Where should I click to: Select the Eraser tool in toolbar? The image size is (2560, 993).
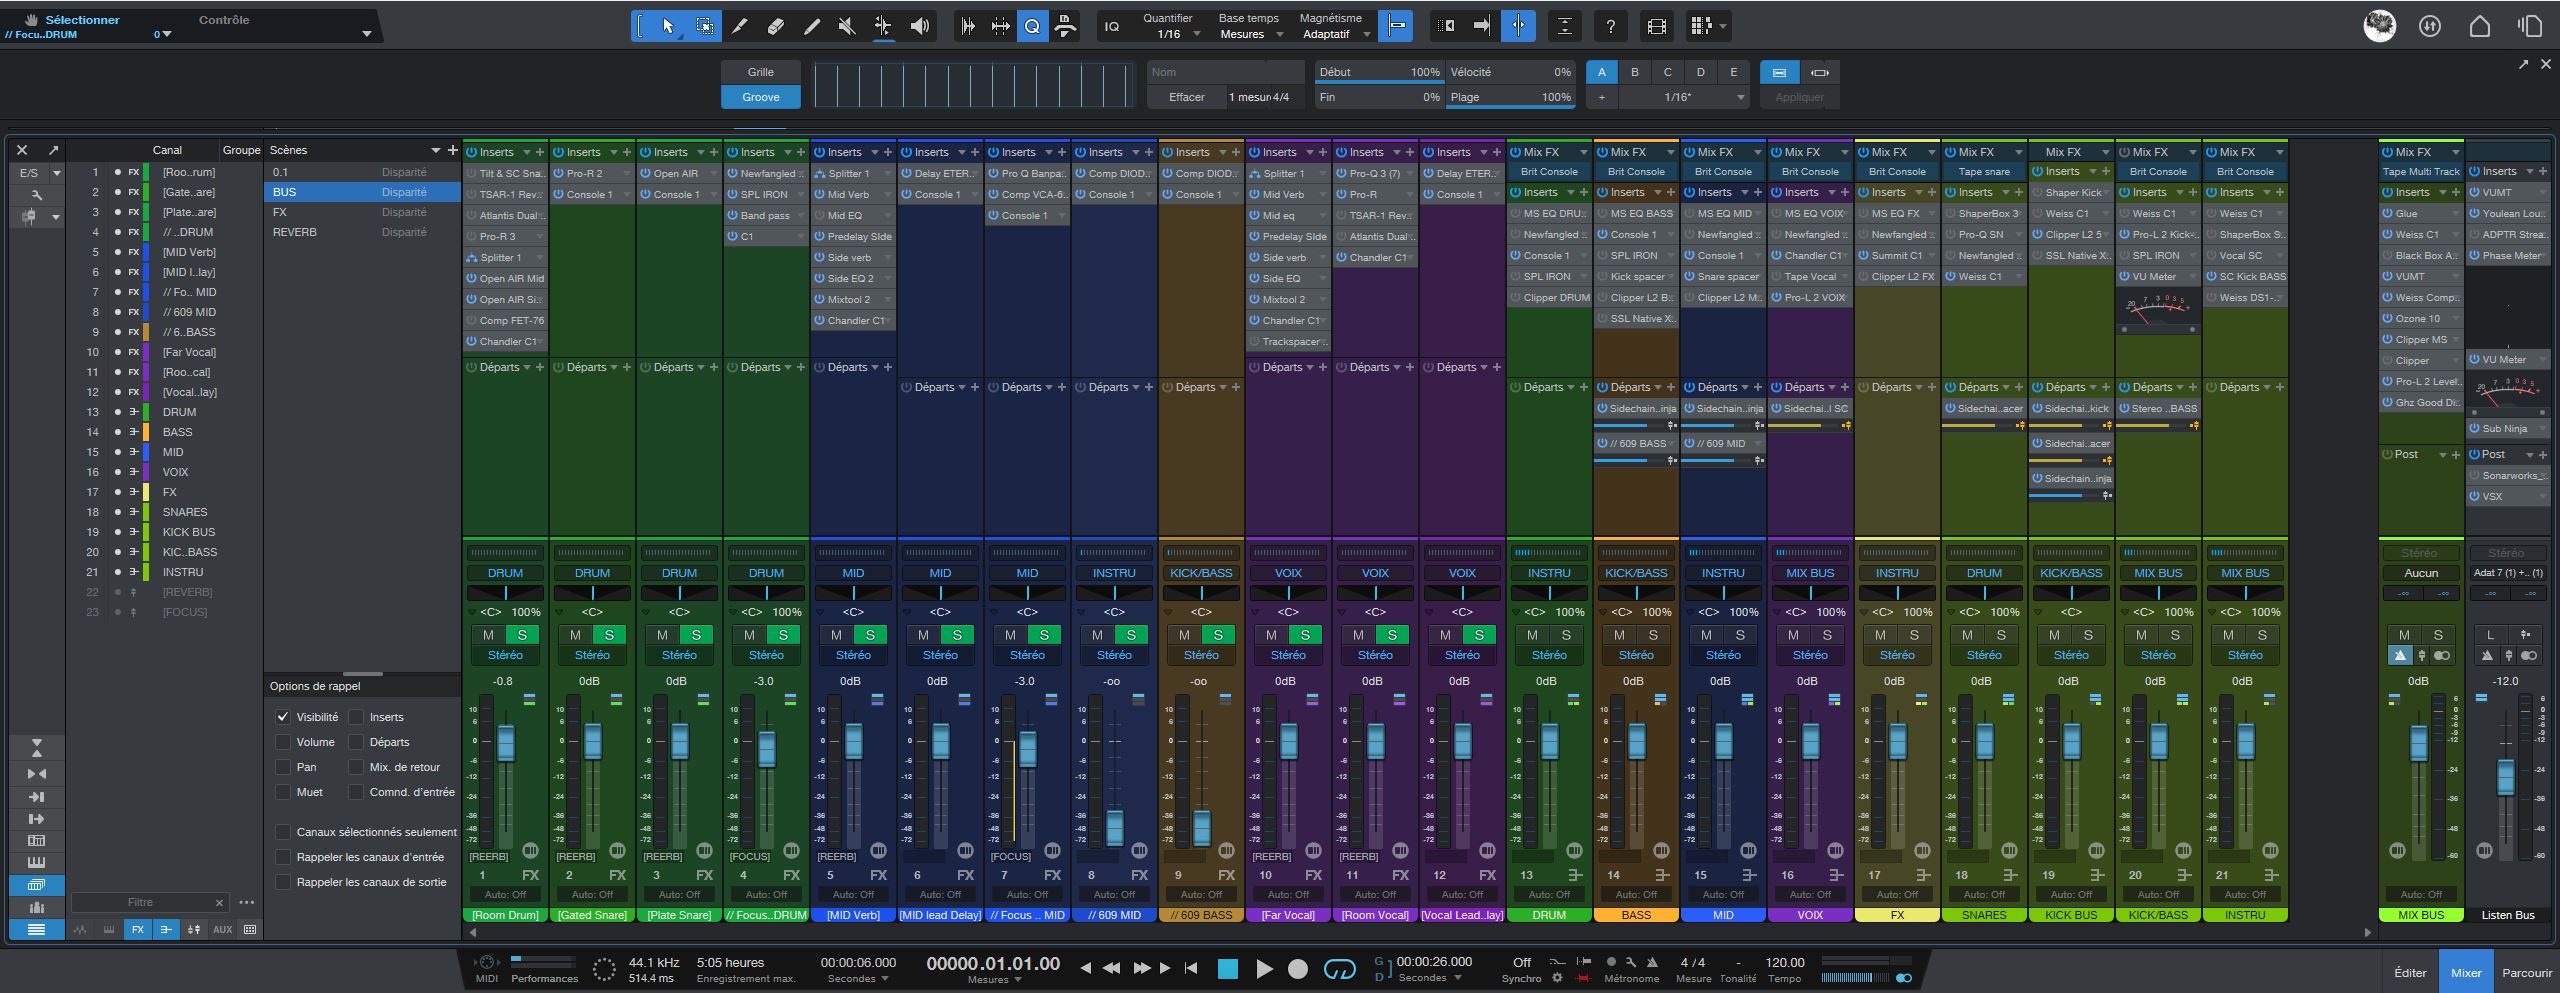[775, 26]
